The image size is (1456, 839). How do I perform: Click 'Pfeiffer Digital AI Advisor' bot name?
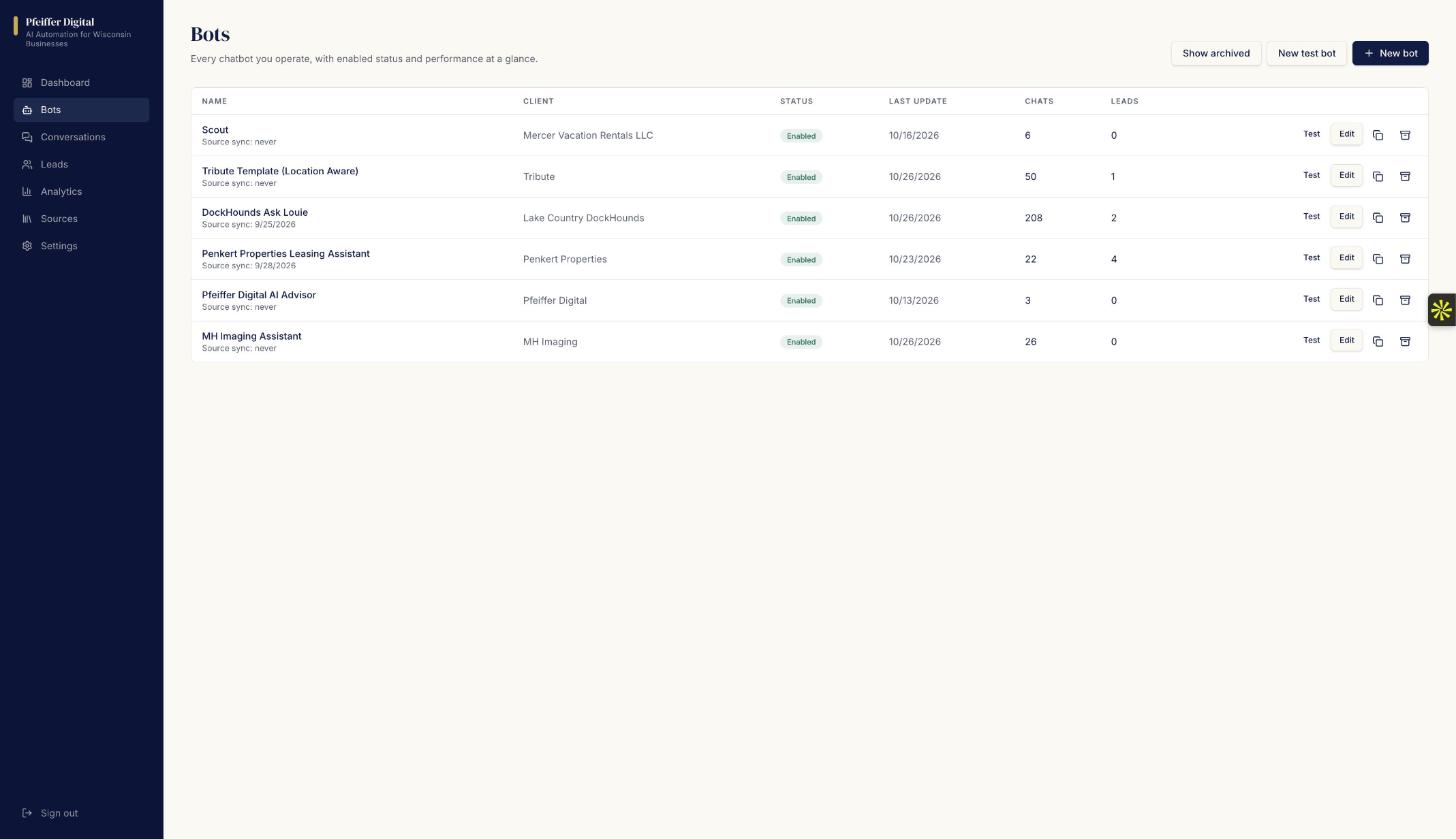click(x=259, y=295)
